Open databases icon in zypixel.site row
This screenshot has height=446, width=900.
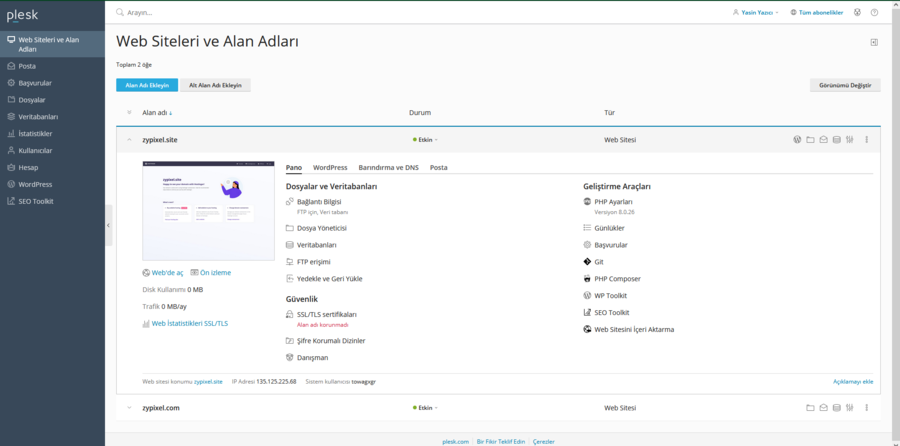(x=836, y=139)
